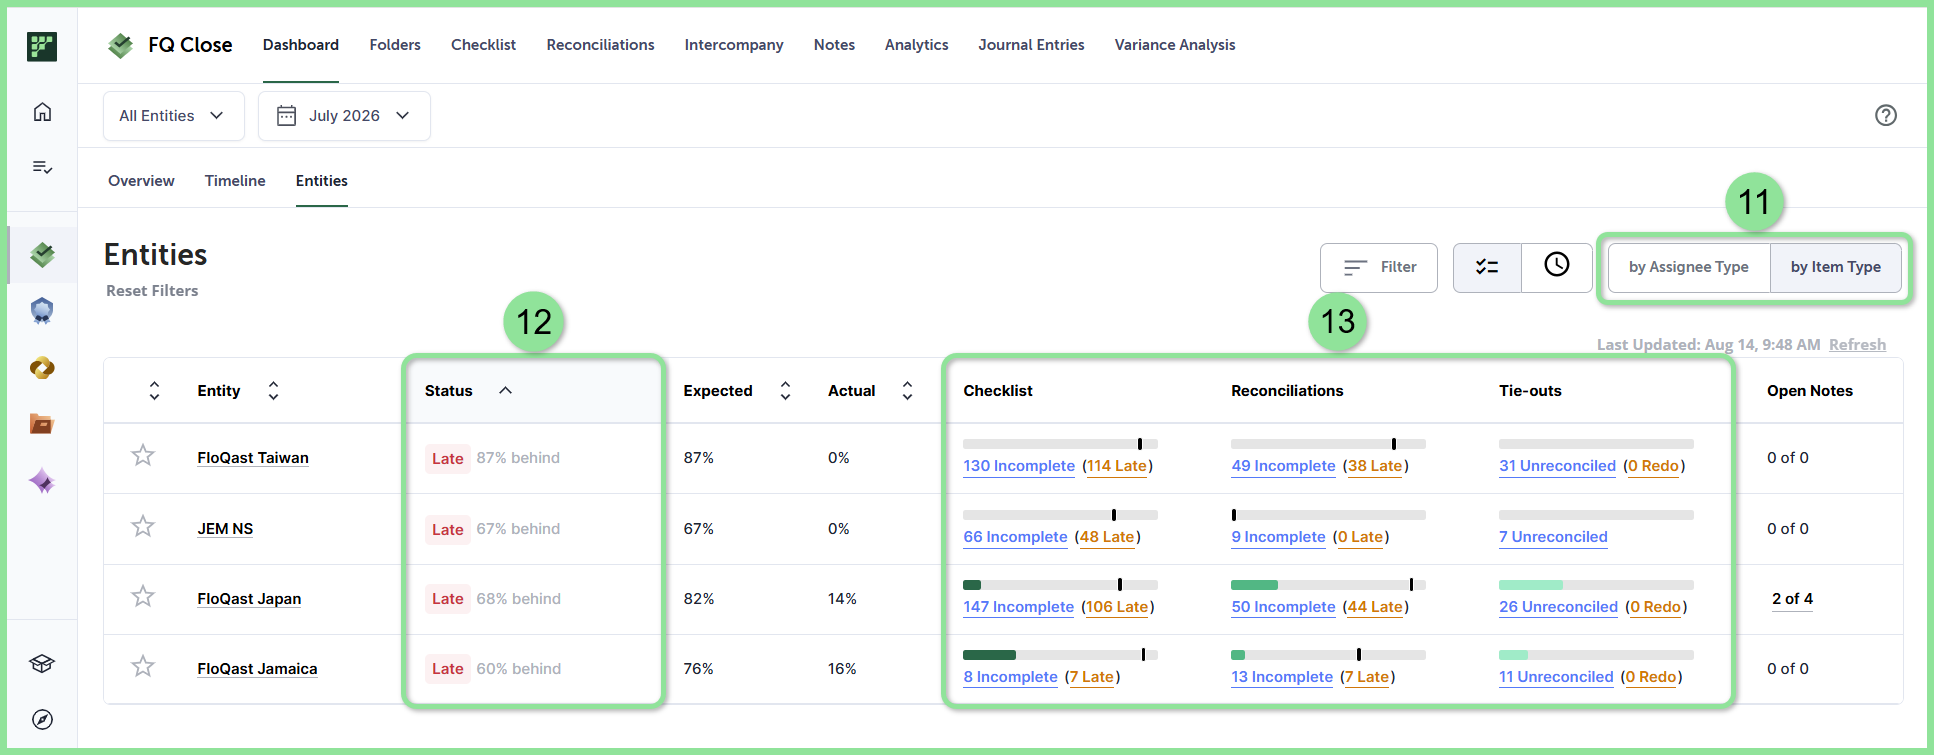Open the help question mark icon
Image resolution: width=1934 pixels, height=755 pixels.
tap(1886, 115)
